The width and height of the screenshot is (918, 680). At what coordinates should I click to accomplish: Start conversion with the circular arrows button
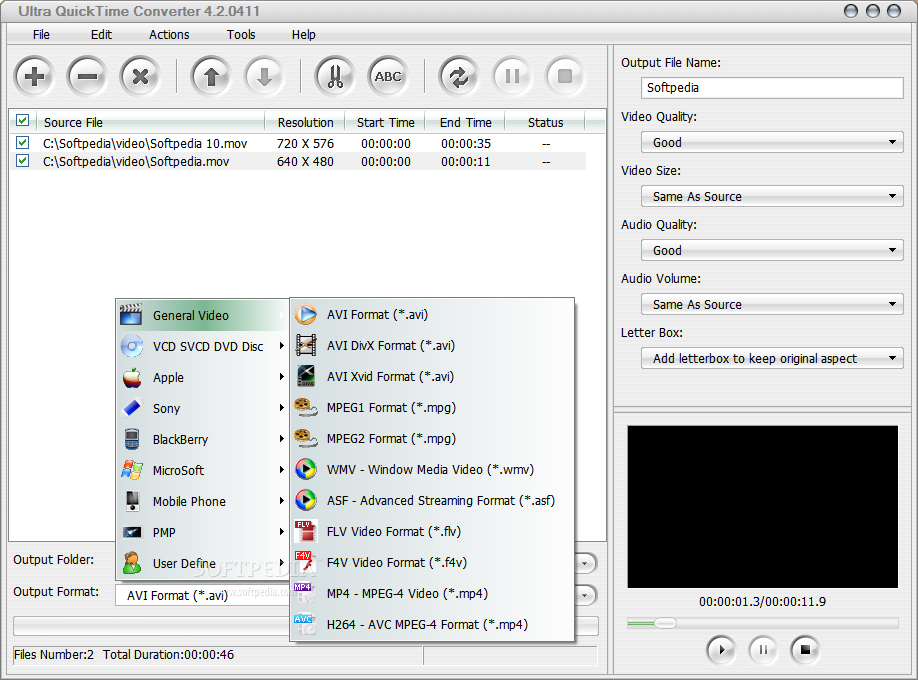pyautogui.click(x=459, y=76)
